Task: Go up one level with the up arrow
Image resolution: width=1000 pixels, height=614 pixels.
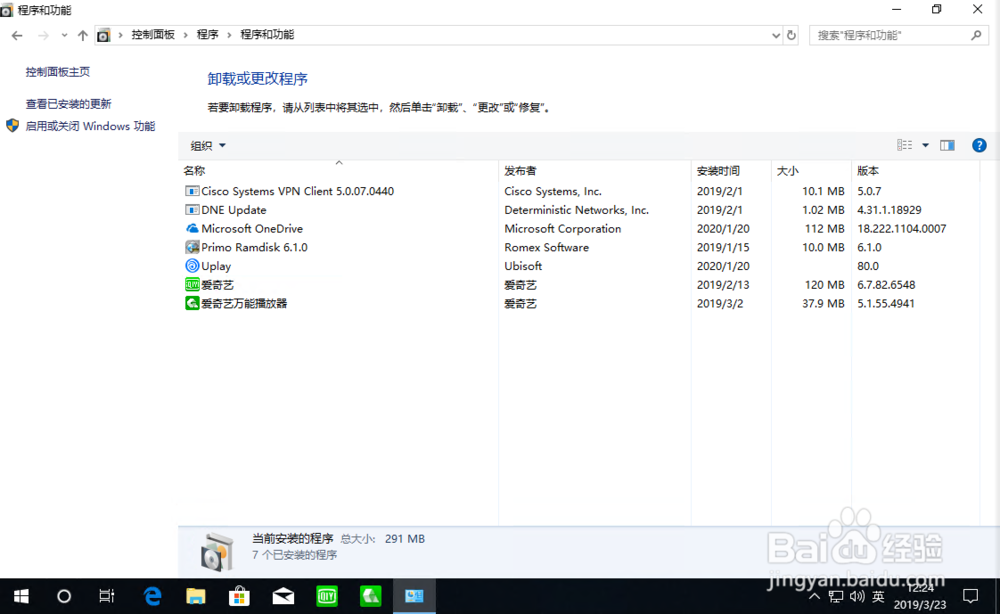Action: (82, 35)
